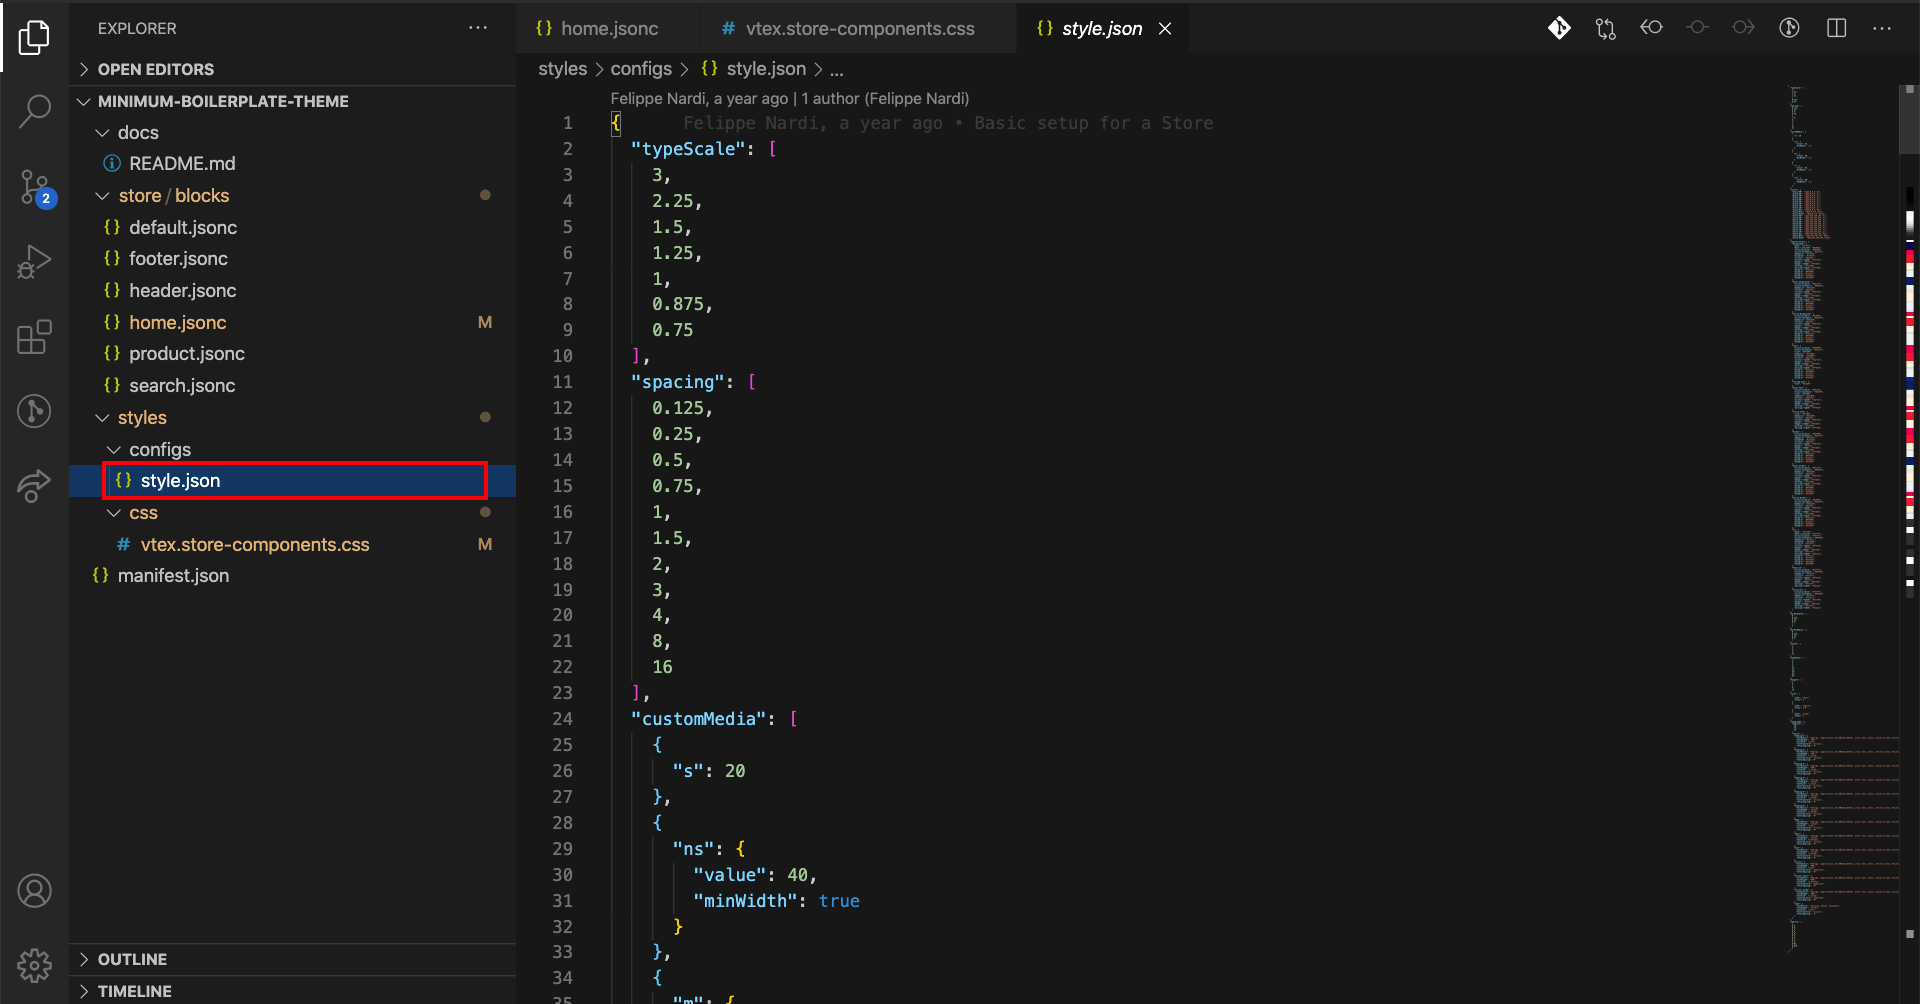Open the Live Share view icon
The width and height of the screenshot is (1920, 1004).
tap(34, 486)
